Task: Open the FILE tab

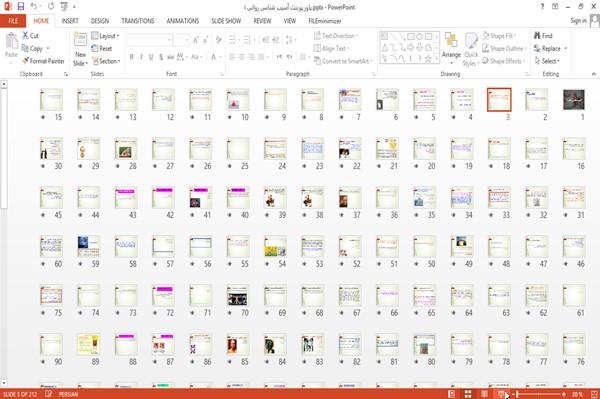Action: coord(13,21)
